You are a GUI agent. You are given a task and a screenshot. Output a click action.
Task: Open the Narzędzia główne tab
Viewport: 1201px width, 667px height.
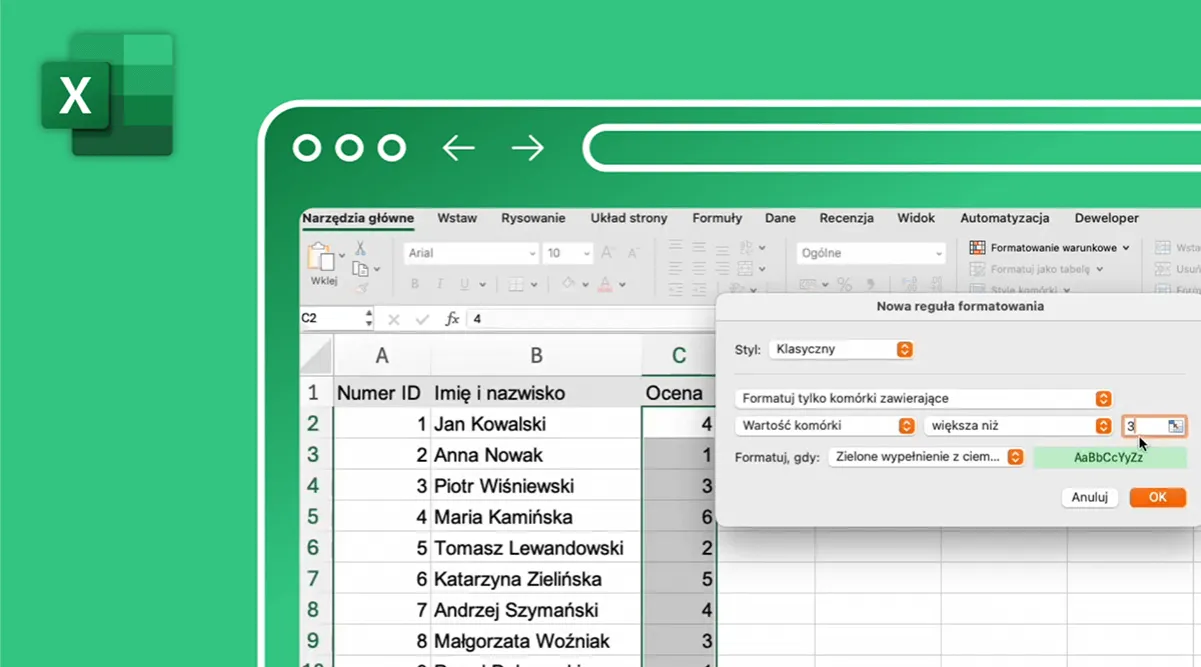pos(358,218)
